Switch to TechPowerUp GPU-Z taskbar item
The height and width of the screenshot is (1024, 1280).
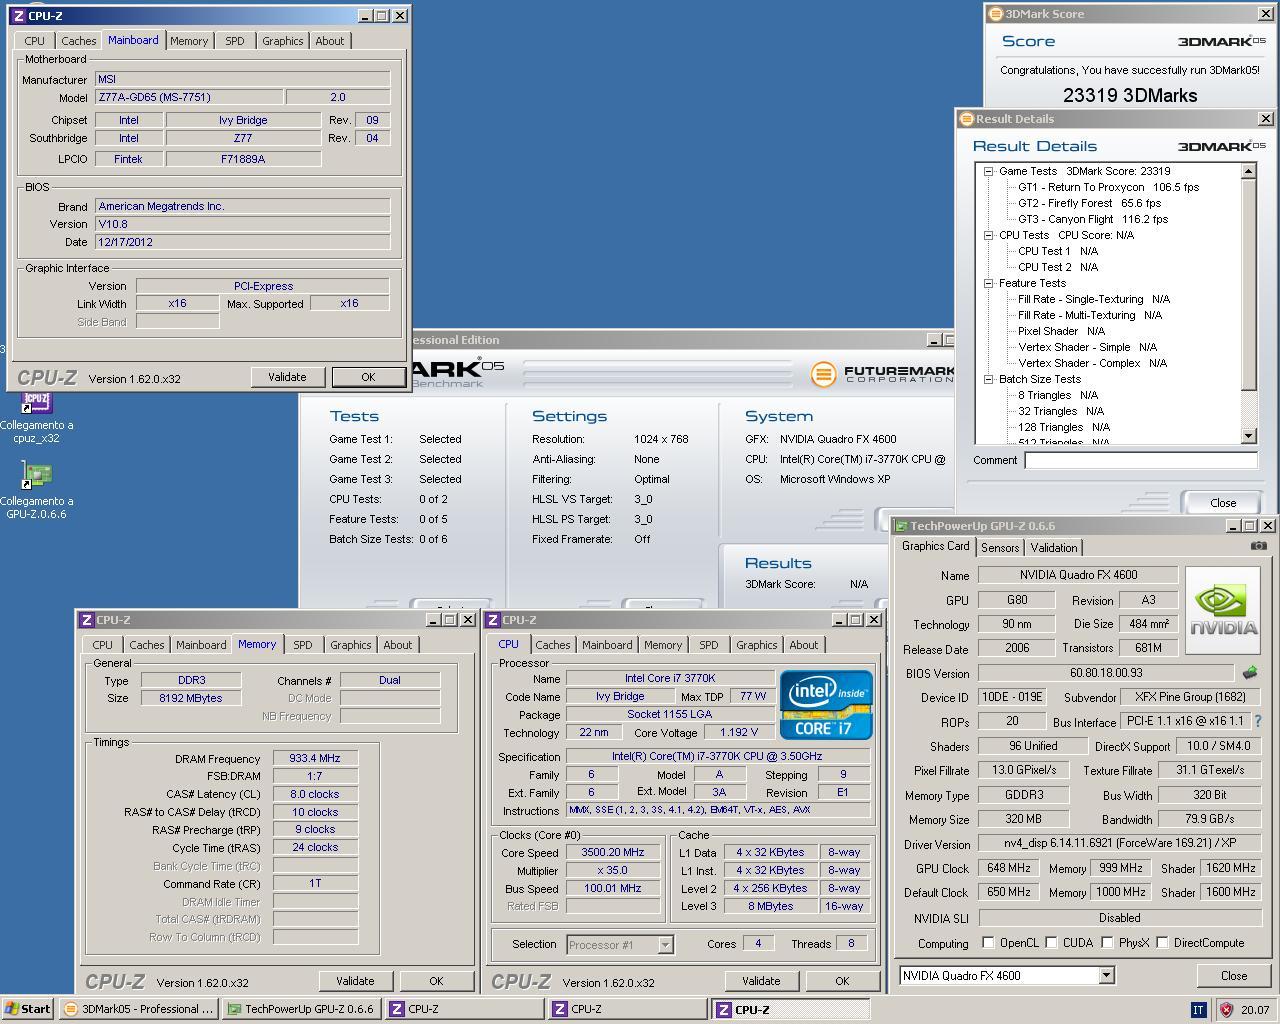[x=300, y=1009]
